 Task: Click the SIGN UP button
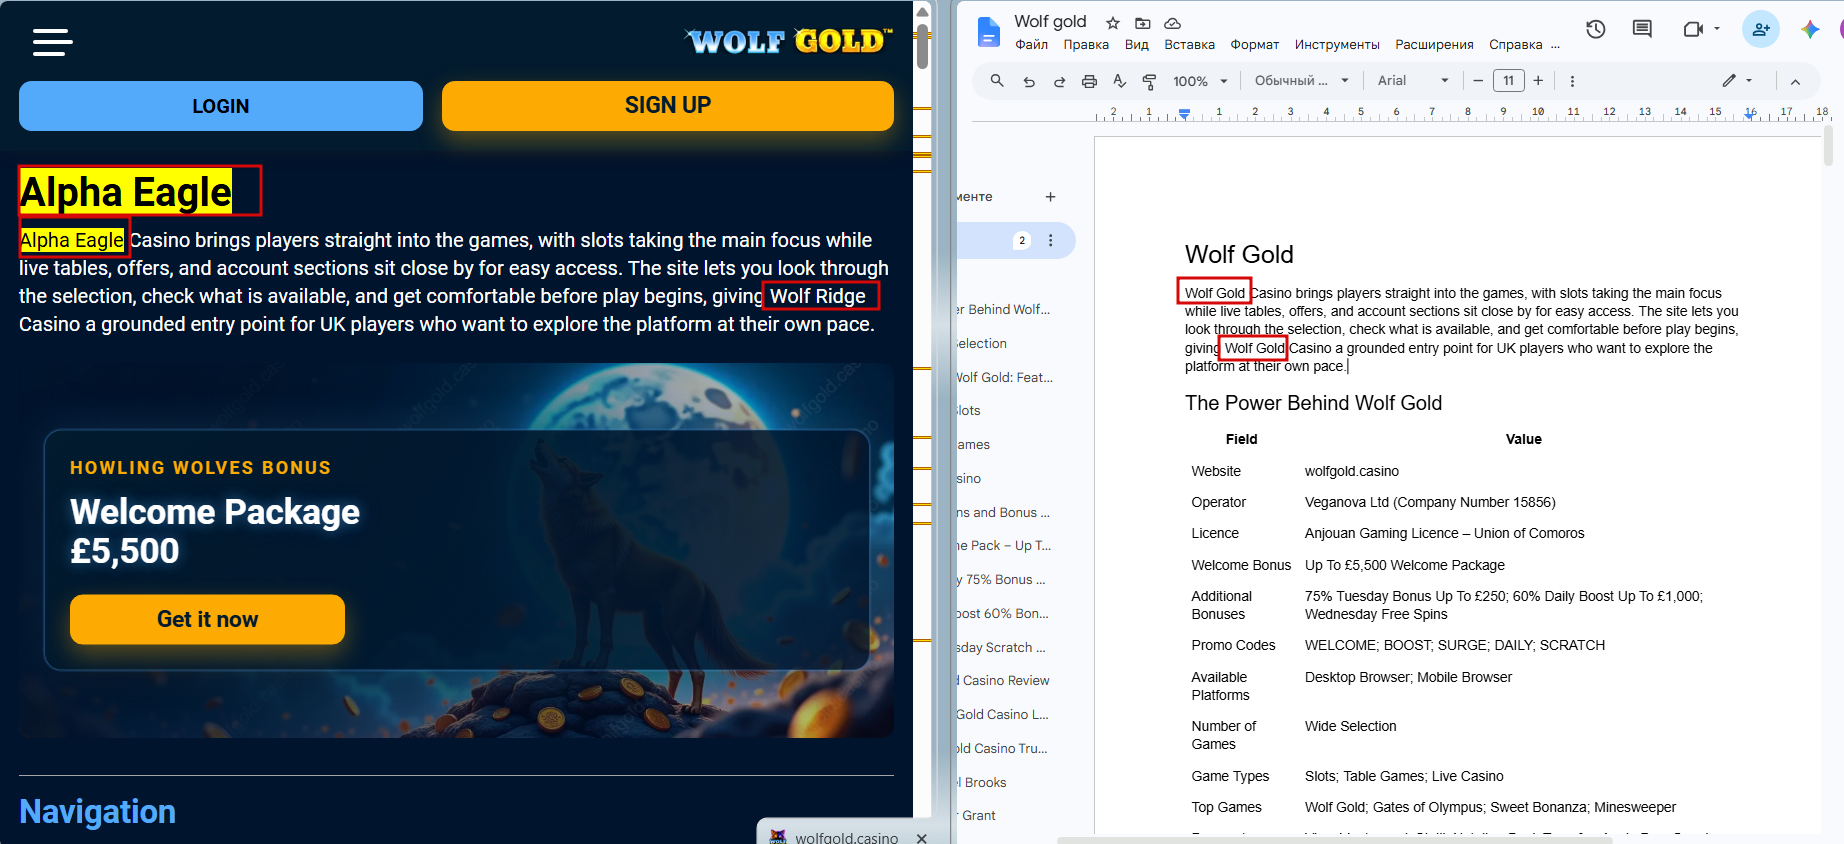pyautogui.click(x=668, y=106)
